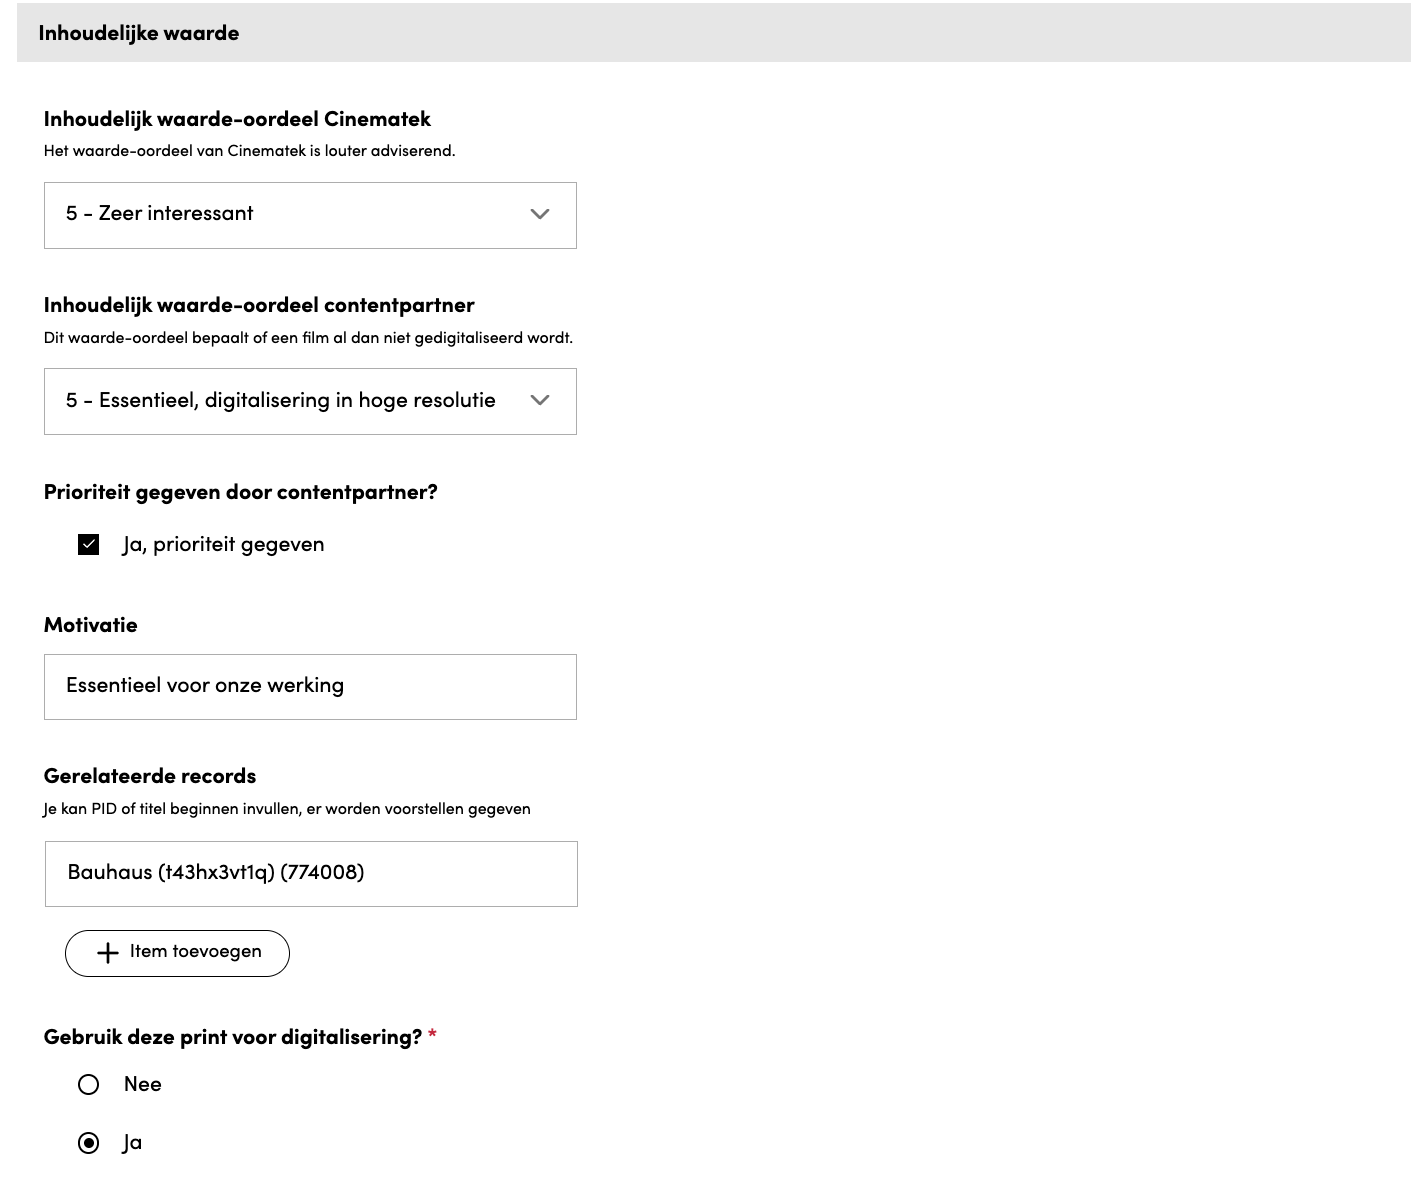Screen dimensions: 1424x1196
Task: Open the contentpartner waarde-oordeel dropdown
Action: pos(310,401)
